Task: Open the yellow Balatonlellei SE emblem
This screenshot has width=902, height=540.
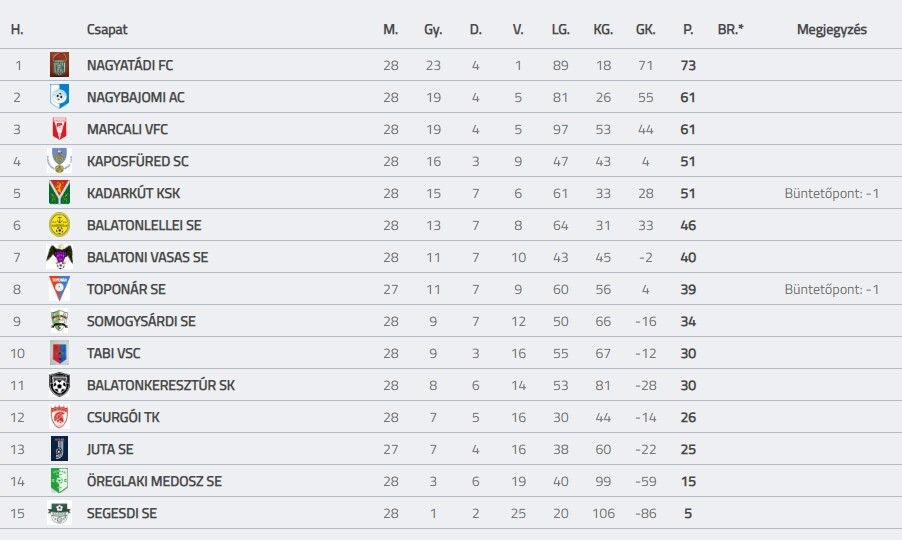Action: [x=59, y=225]
